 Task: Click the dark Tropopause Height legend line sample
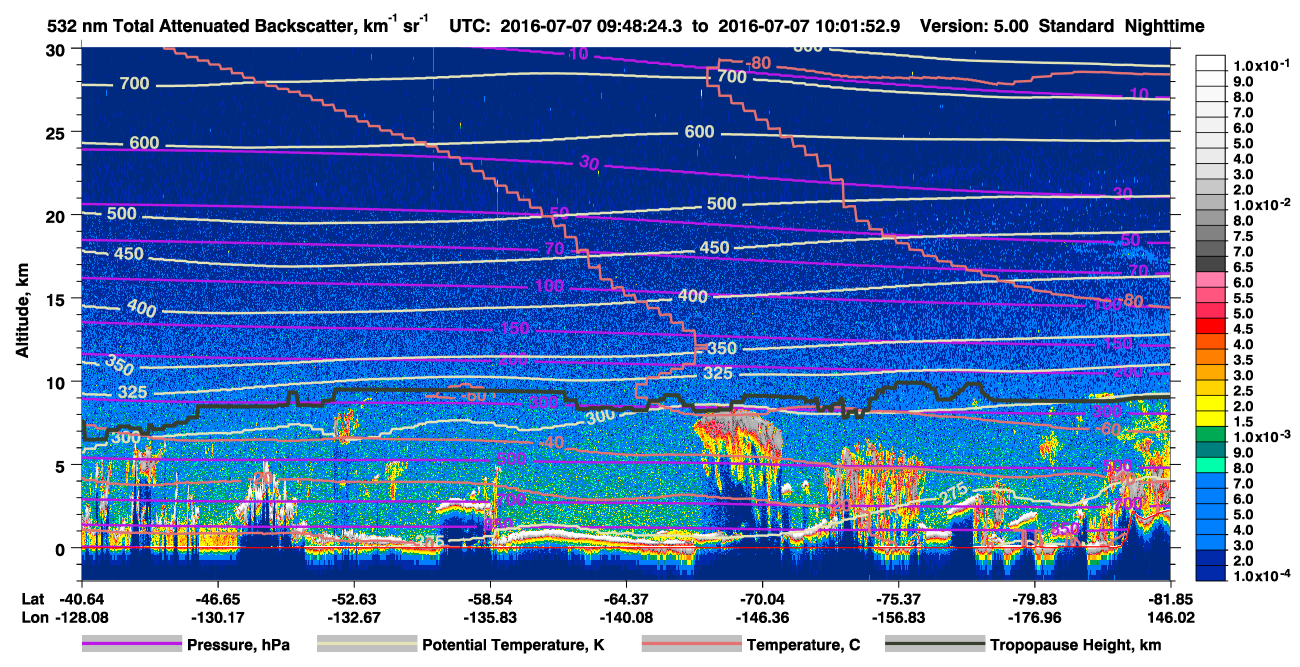[x=933, y=645]
